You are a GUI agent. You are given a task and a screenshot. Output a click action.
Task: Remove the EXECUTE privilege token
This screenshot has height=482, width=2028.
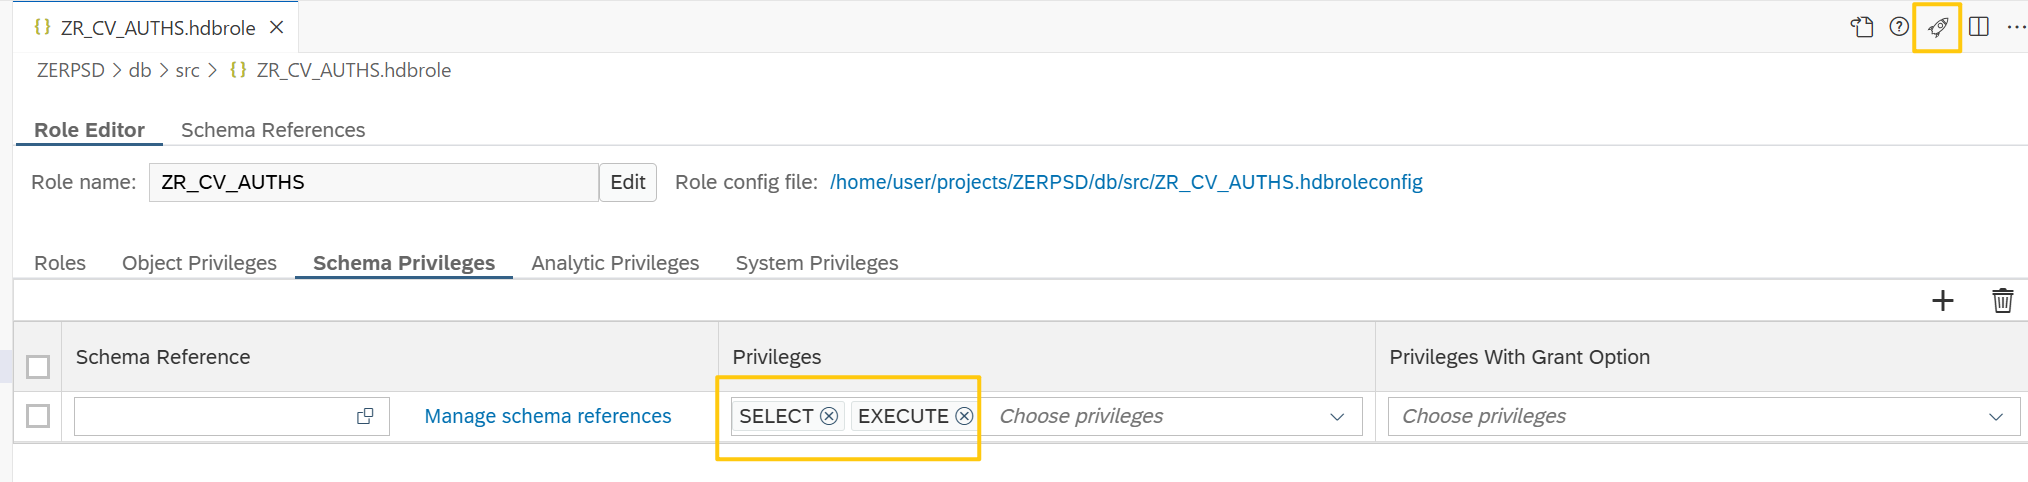point(964,416)
